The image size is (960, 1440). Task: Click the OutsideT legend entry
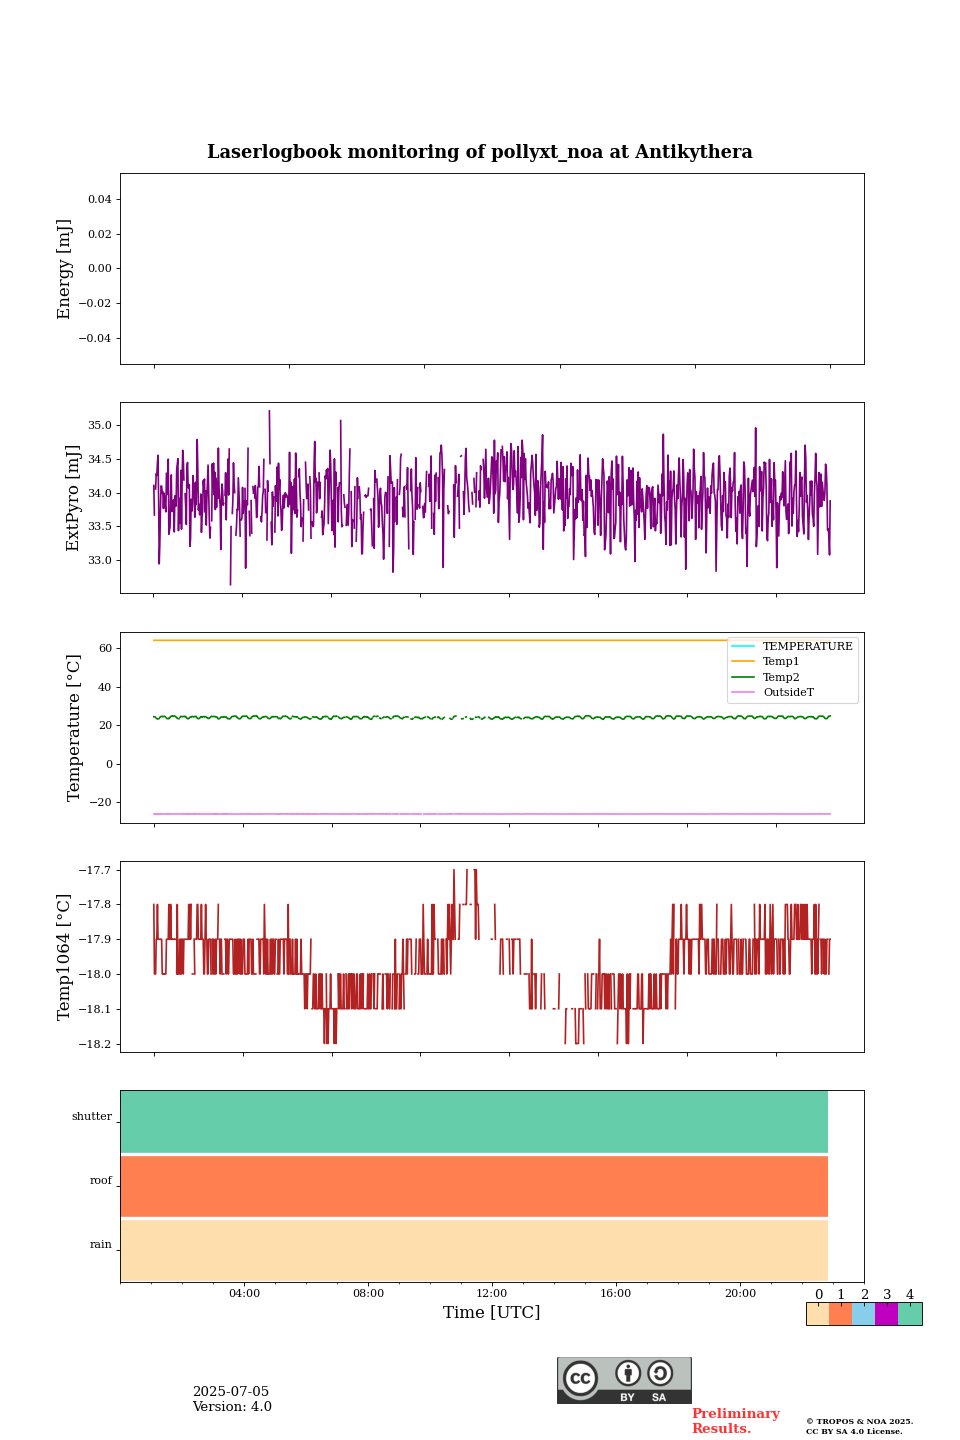[773, 692]
